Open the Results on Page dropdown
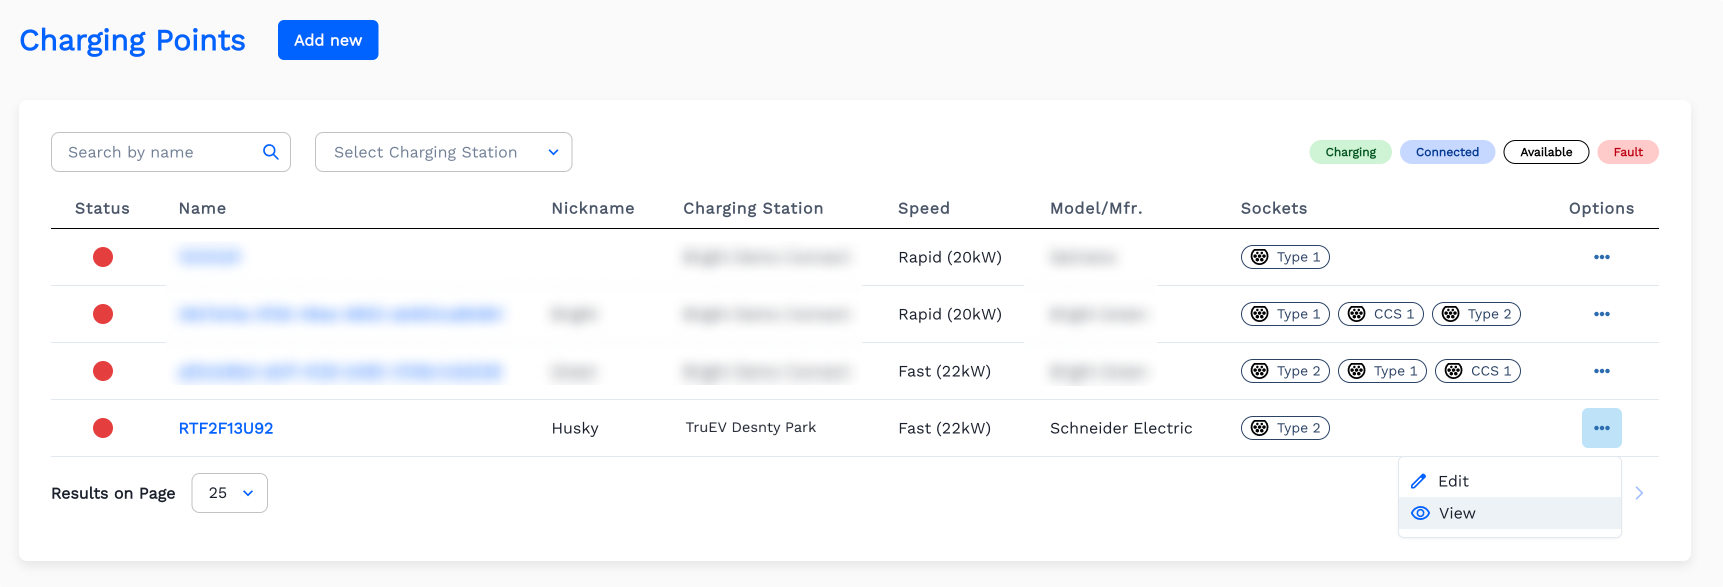Viewport: 1723px width, 587px height. pos(229,493)
